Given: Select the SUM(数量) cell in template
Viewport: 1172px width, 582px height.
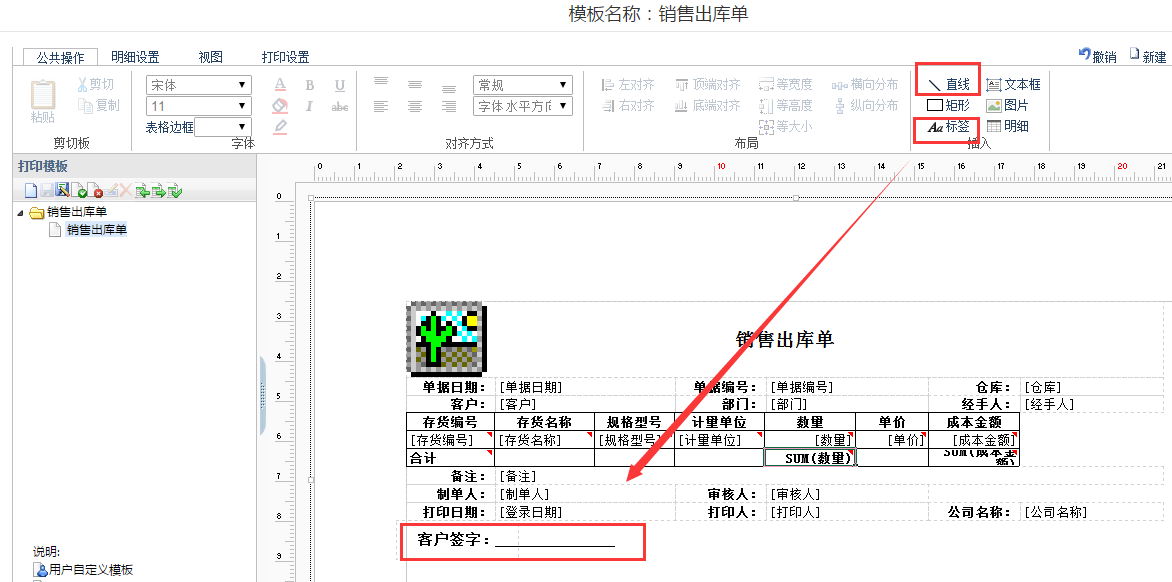Looking at the screenshot, I should coord(809,458).
